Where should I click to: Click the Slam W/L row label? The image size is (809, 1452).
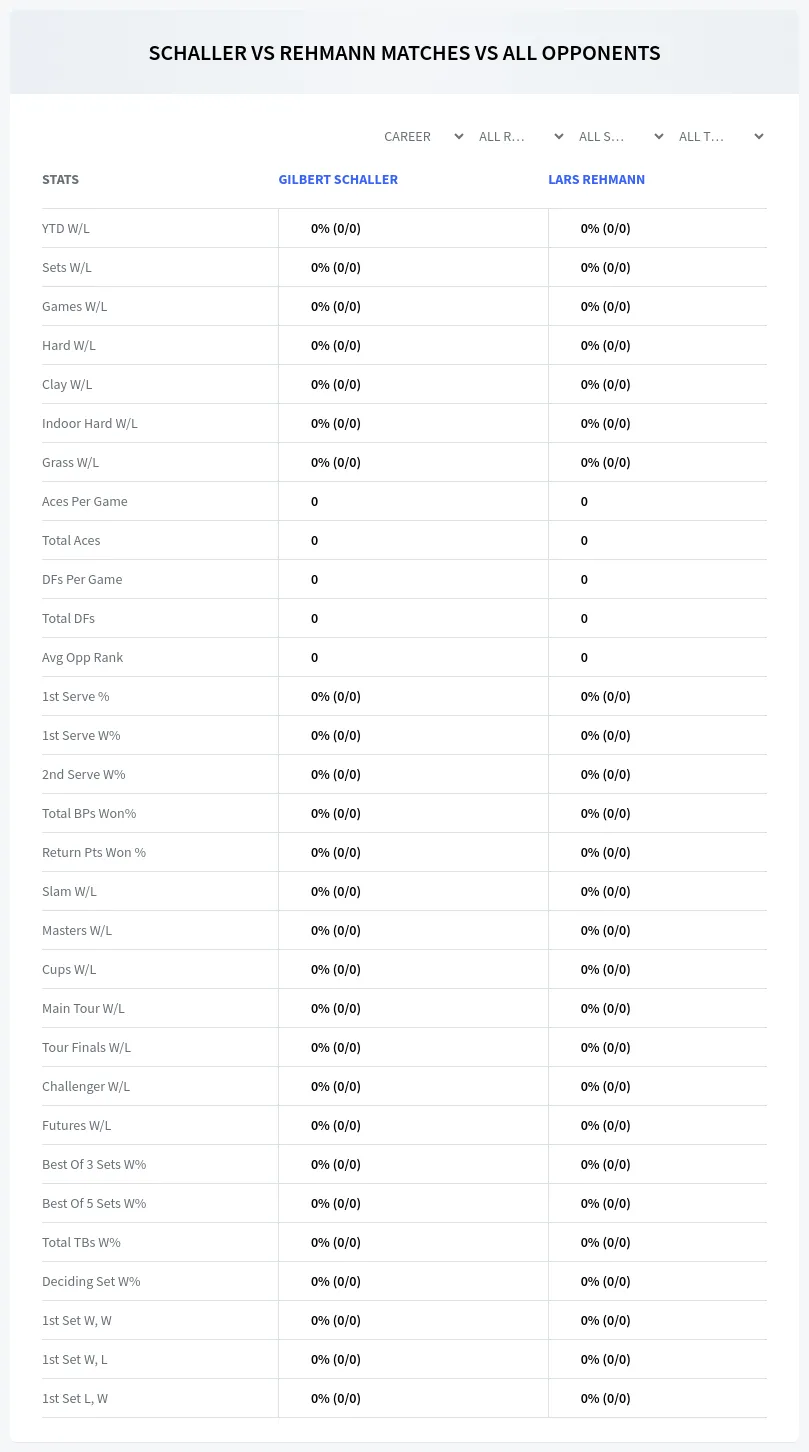point(69,891)
